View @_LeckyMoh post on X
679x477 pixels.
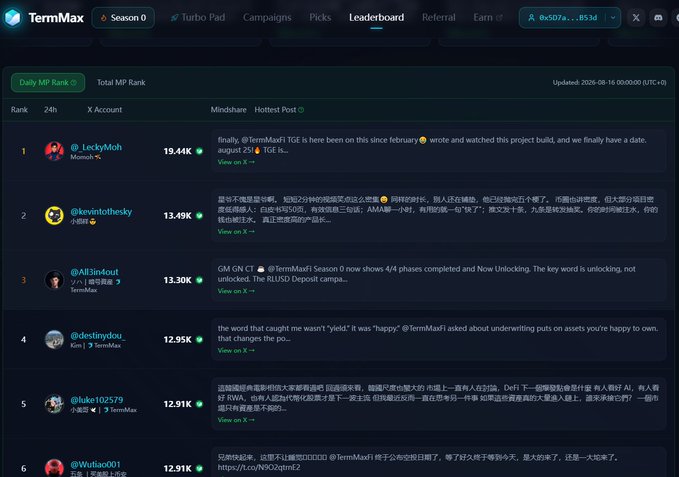(x=236, y=162)
